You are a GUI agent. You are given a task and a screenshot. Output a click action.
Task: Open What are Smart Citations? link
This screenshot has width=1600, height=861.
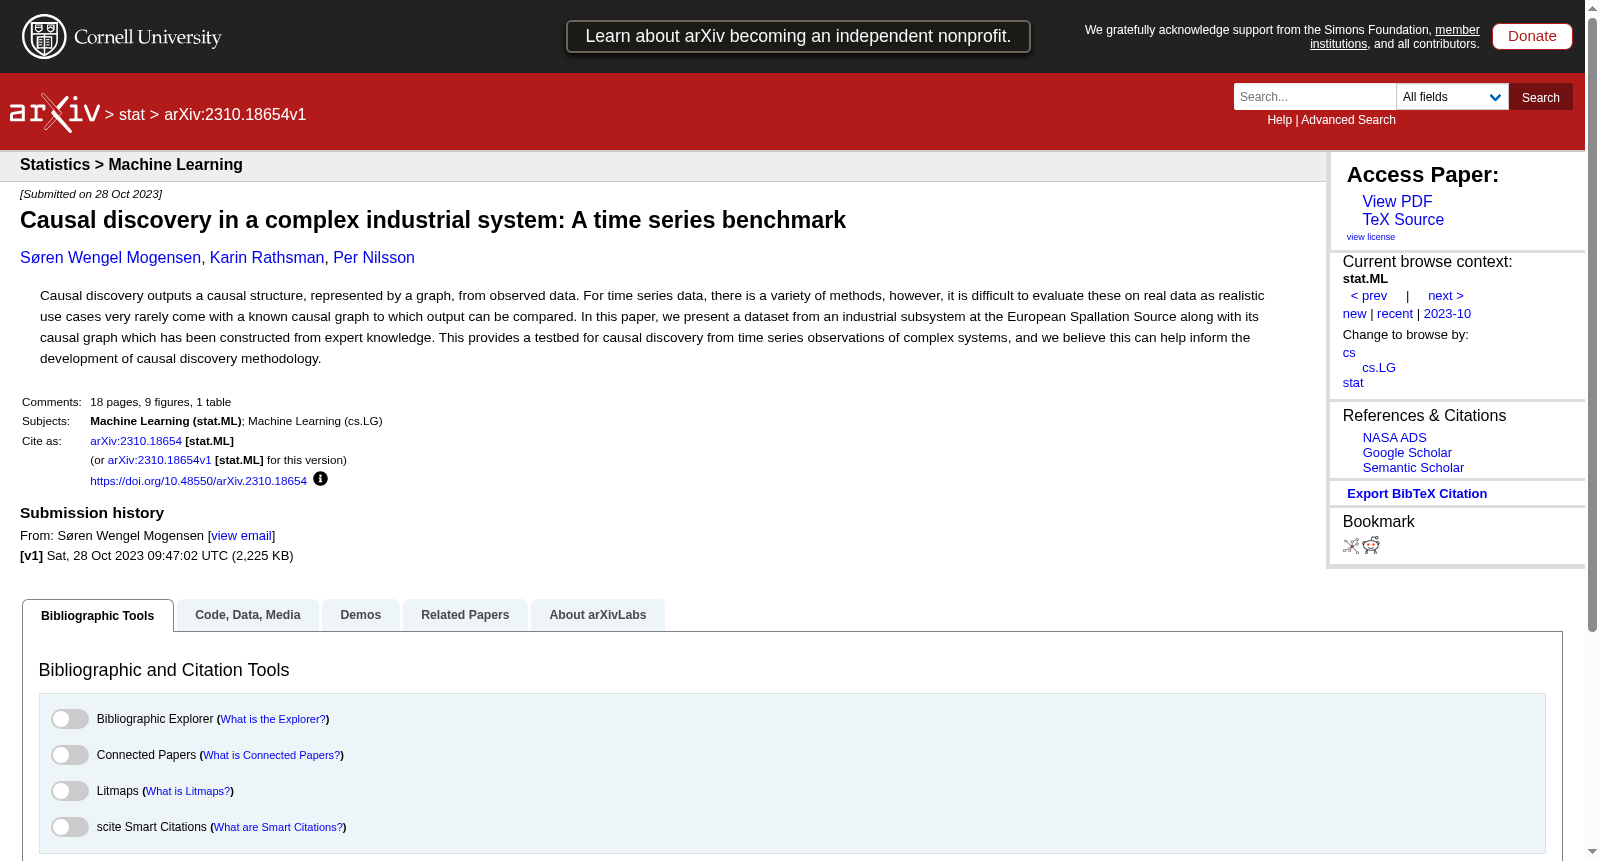coord(278,827)
